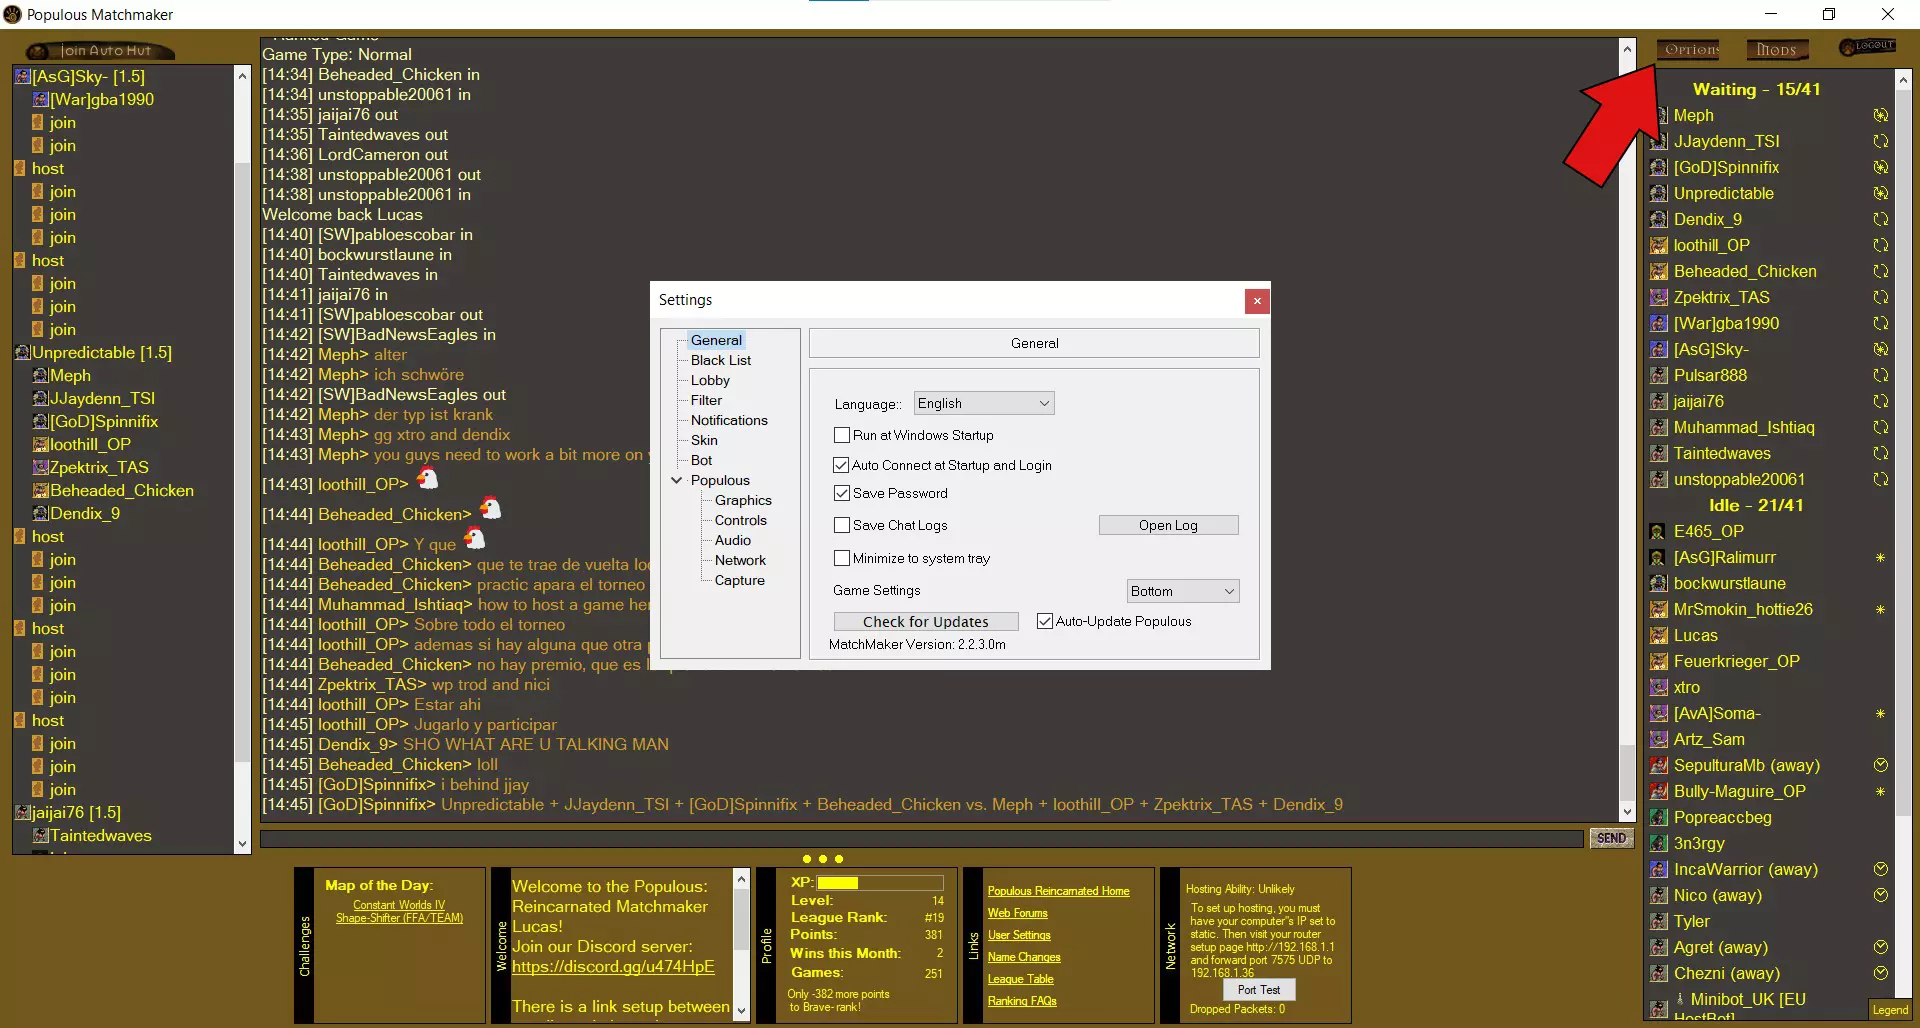Open the Game Settings position dropdown
Screen dimensions: 1920x1028
[x=1183, y=591]
